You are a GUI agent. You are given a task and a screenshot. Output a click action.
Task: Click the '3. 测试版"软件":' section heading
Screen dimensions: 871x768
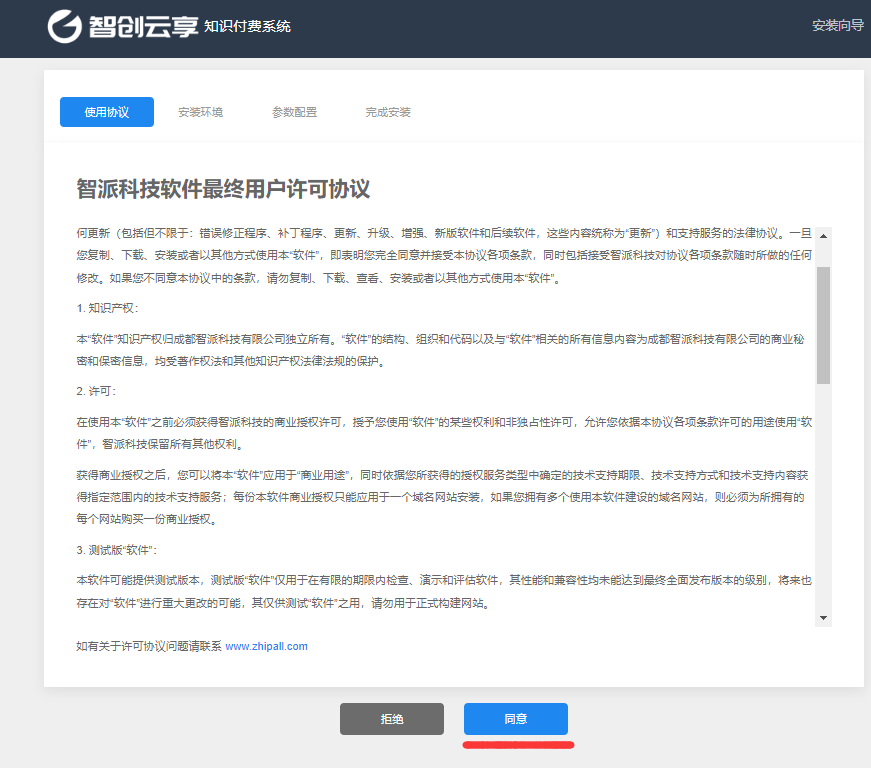point(117,550)
